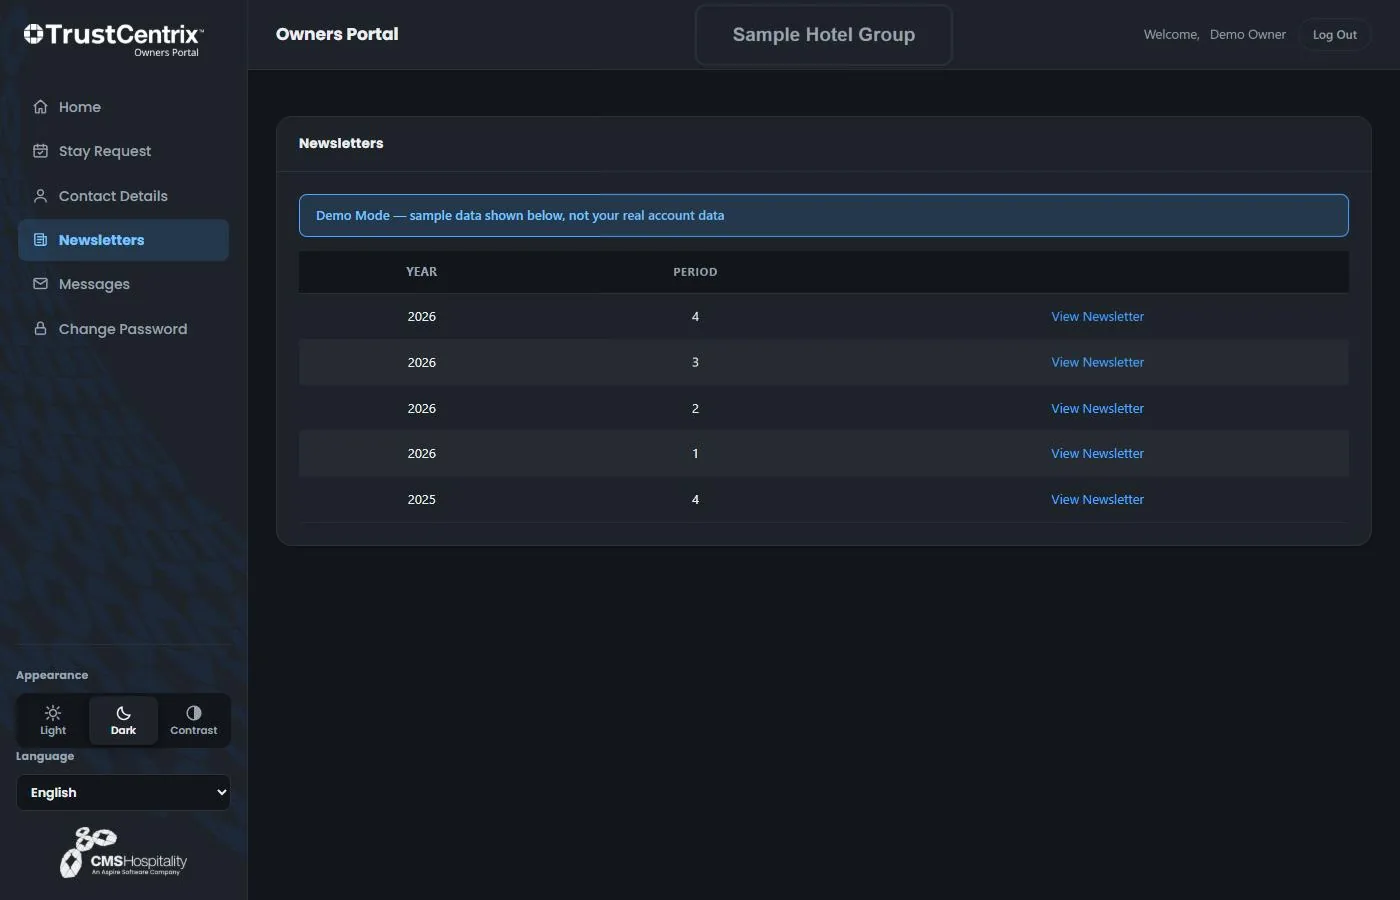This screenshot has width=1400, height=900.
Task: View Newsletter for 2026 period 3
Action: coord(1097,363)
